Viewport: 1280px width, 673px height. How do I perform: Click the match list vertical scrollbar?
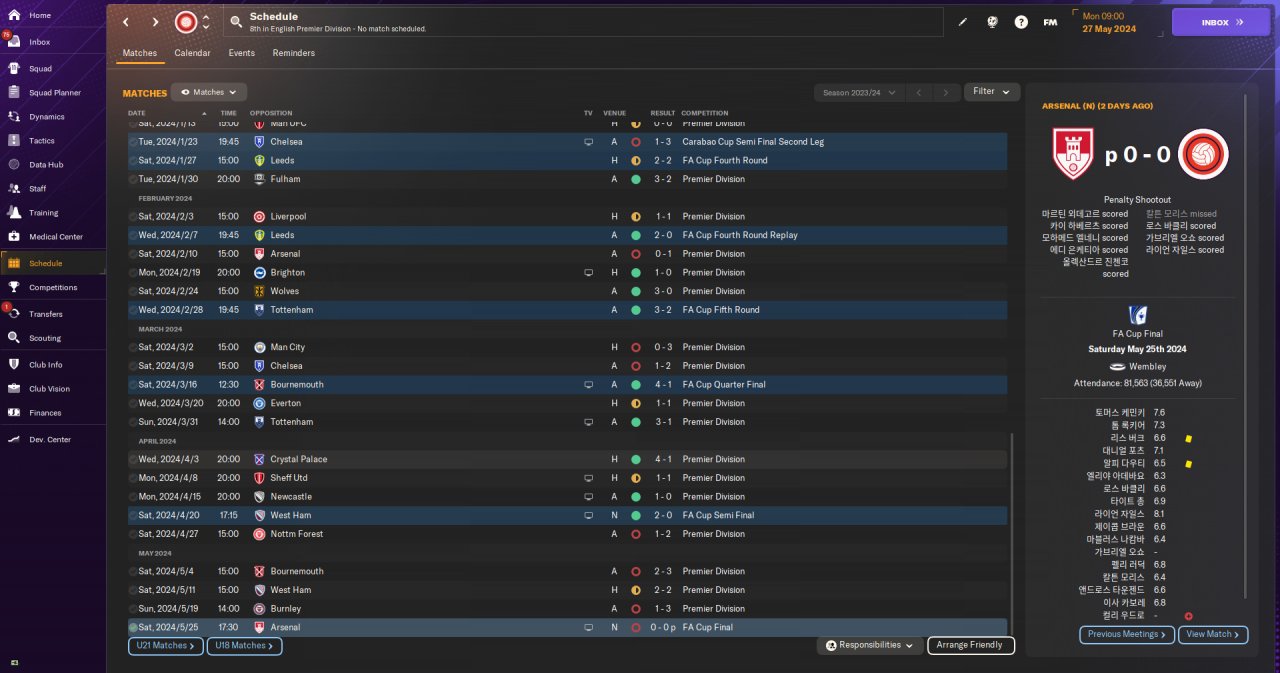[x=1011, y=536]
